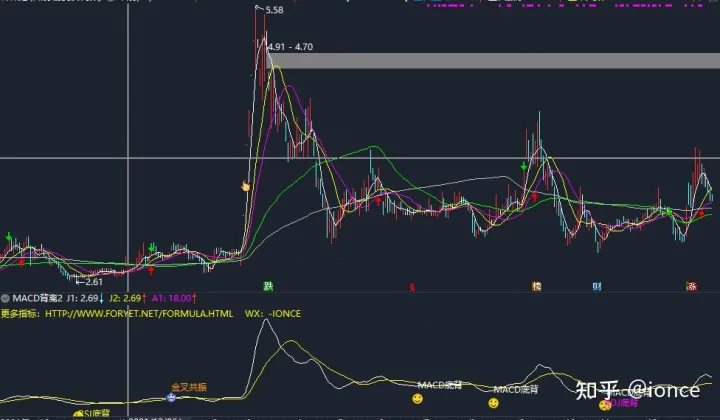Click the circle icon before MACD背离2

pyautogui.click(x=6, y=298)
